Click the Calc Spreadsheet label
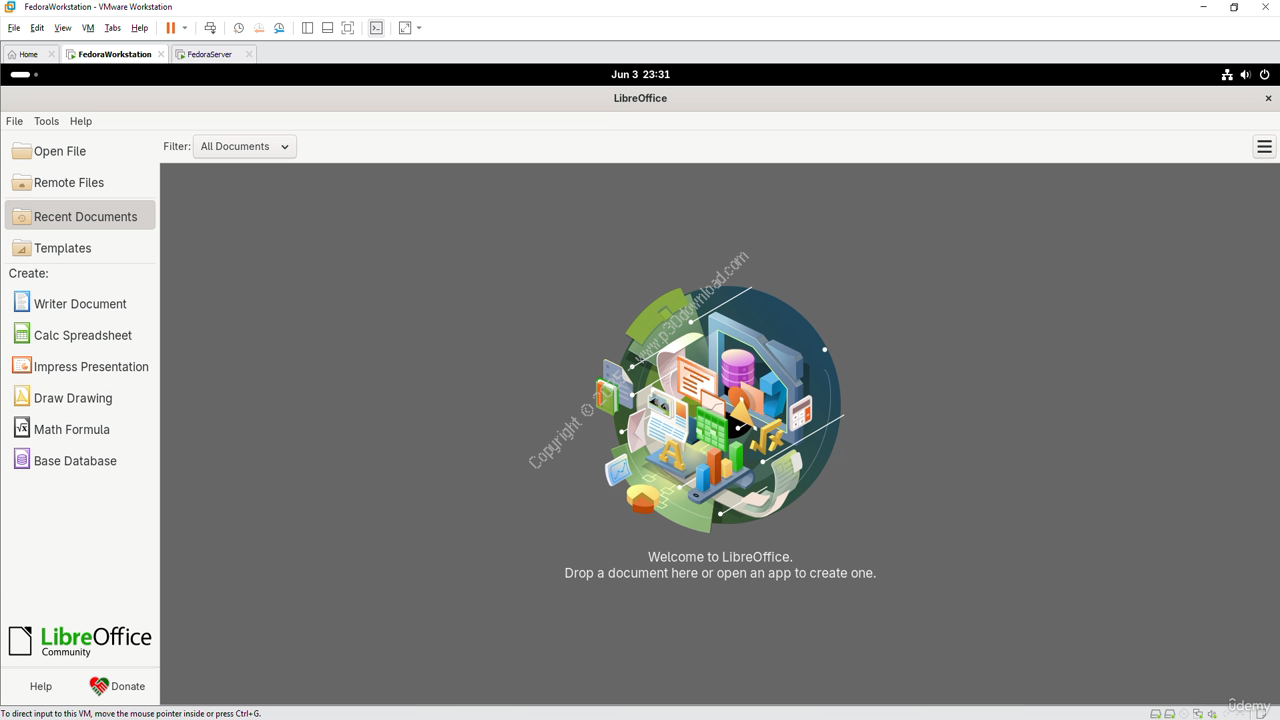This screenshot has height=720, width=1280. tap(83, 335)
